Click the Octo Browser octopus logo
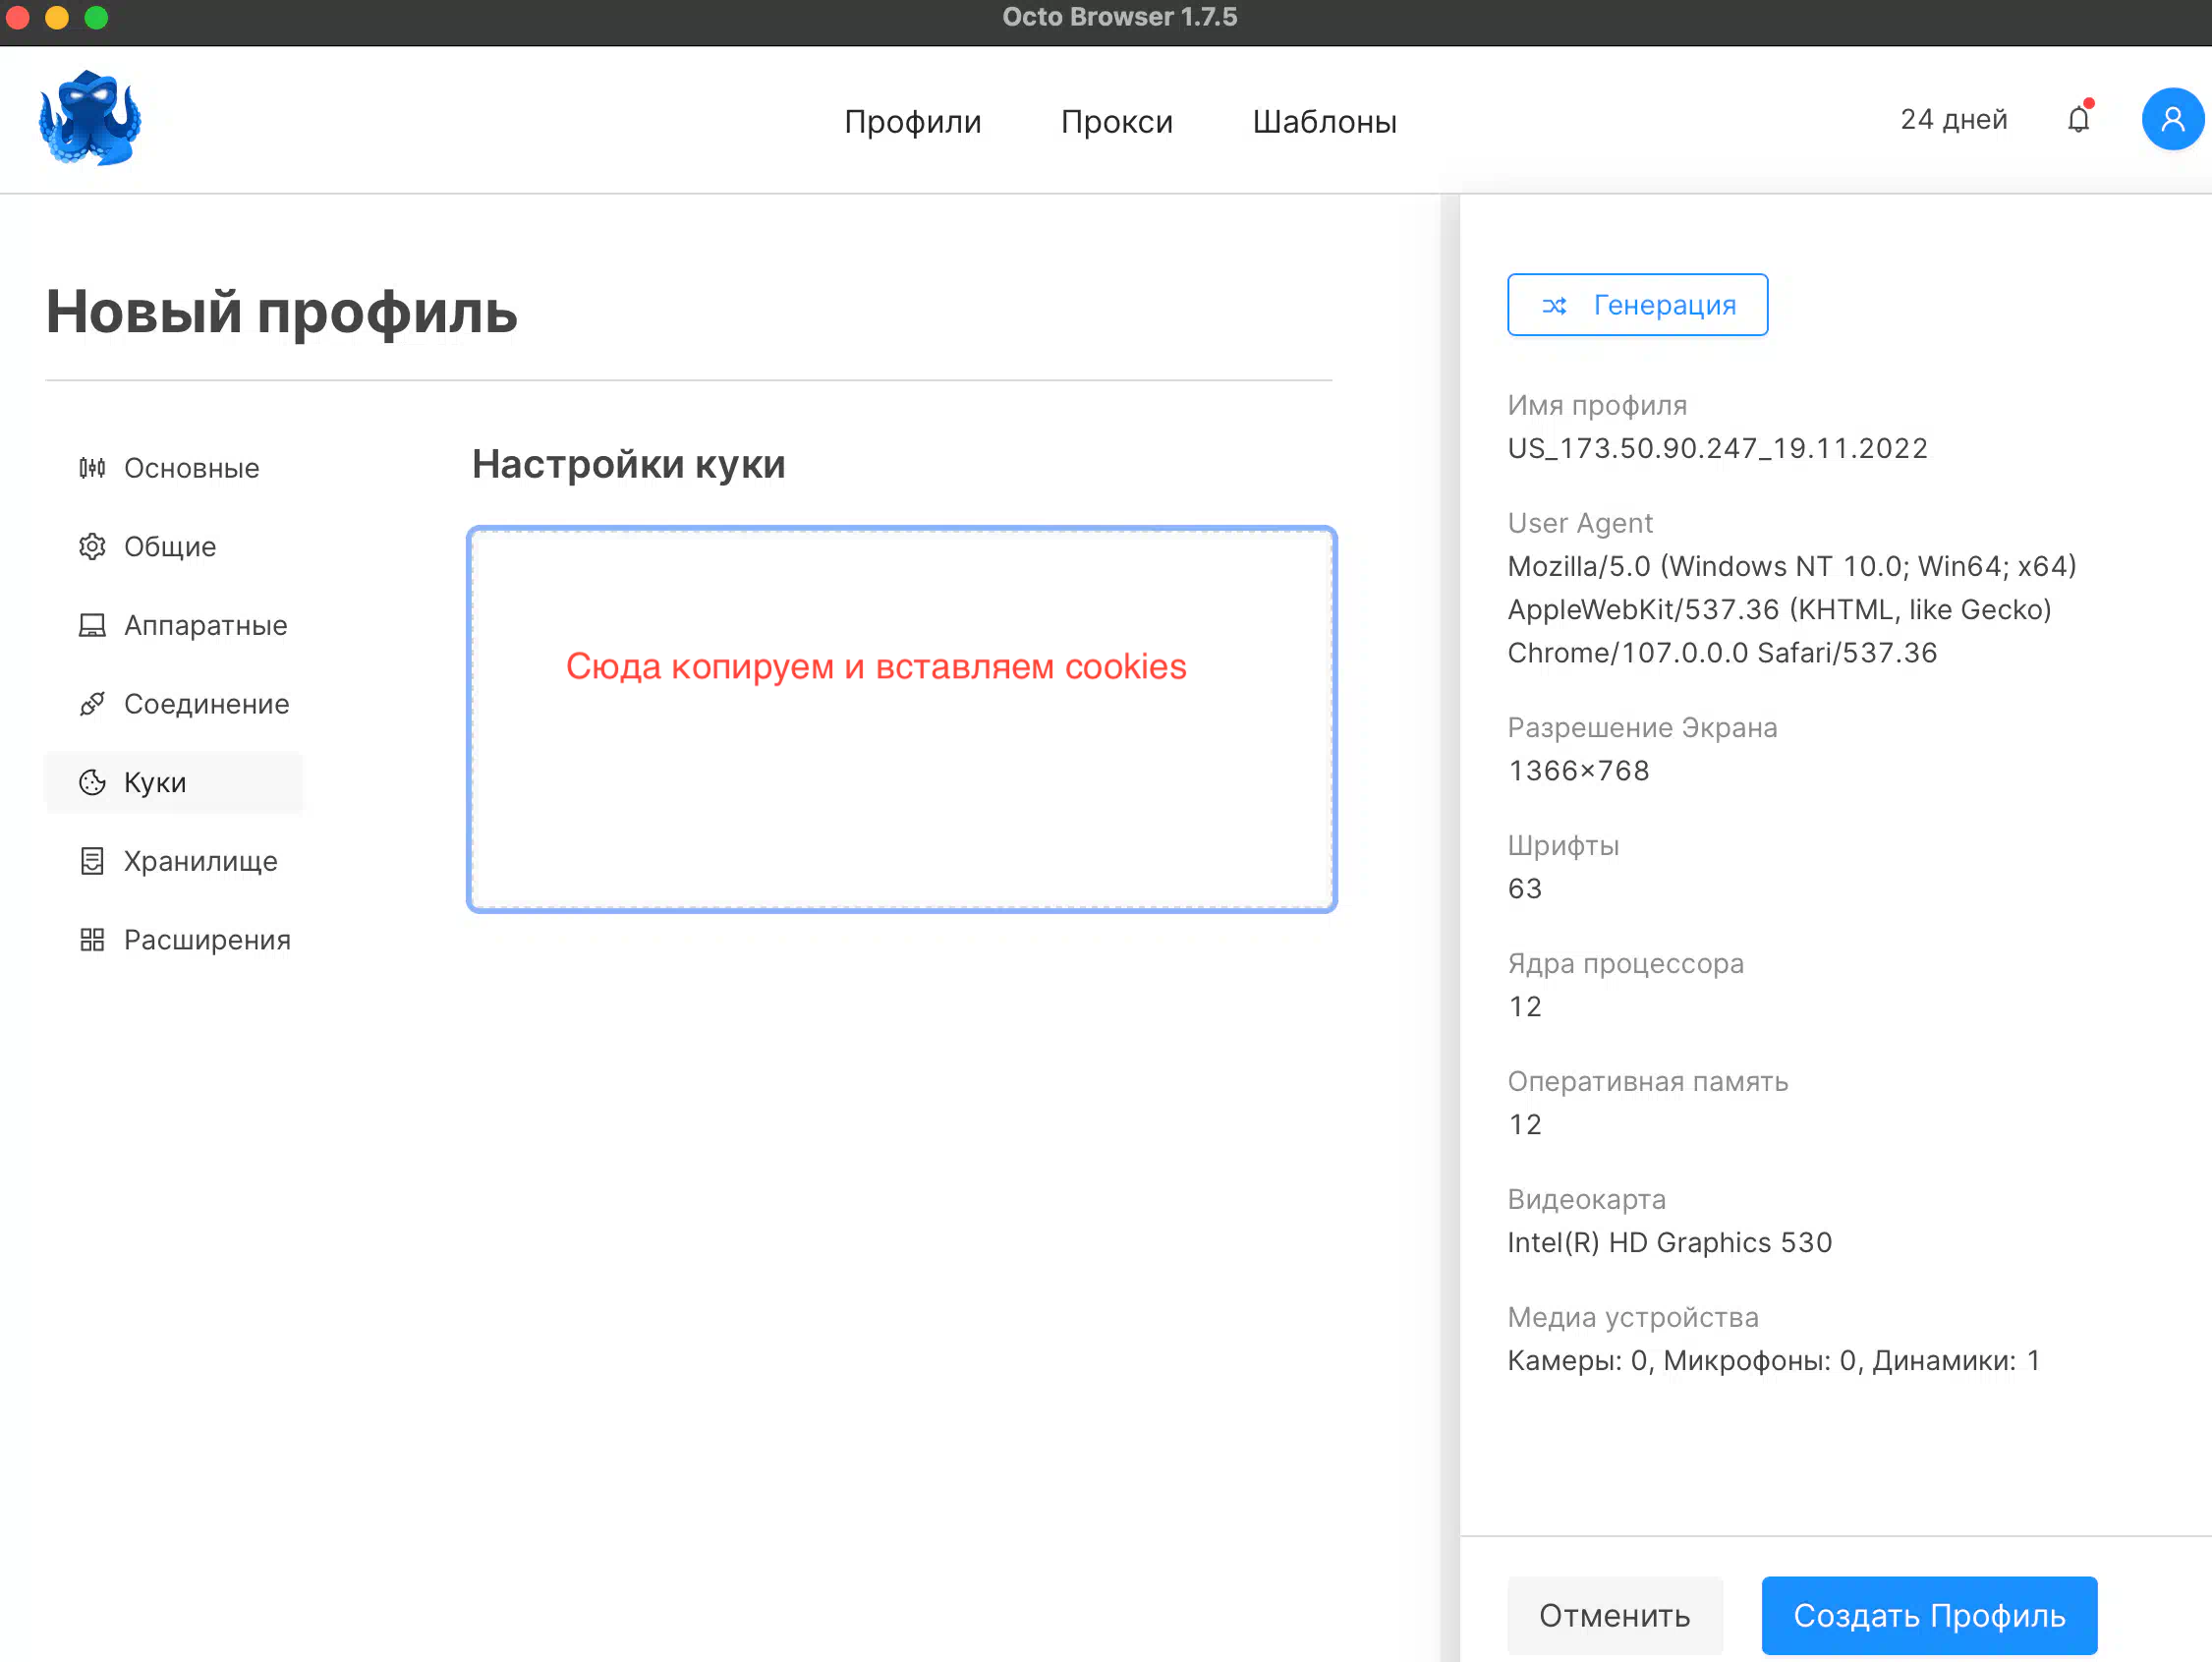 [x=90, y=118]
